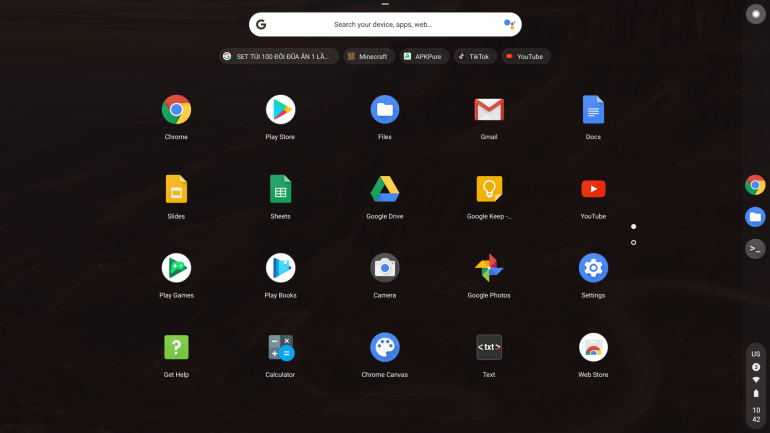This screenshot has height=433, width=770.
Task: Open the Chrome app
Action: (x=176, y=109)
